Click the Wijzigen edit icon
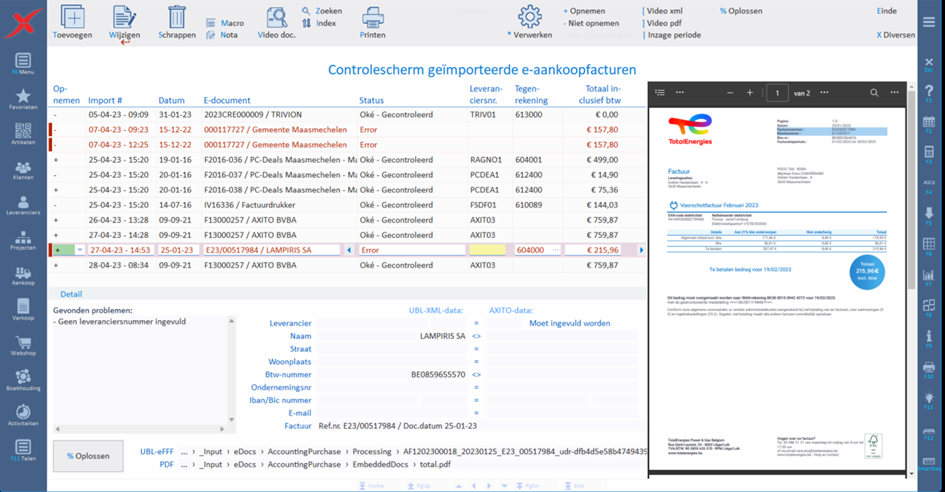The width and height of the screenshot is (945, 492). click(124, 17)
